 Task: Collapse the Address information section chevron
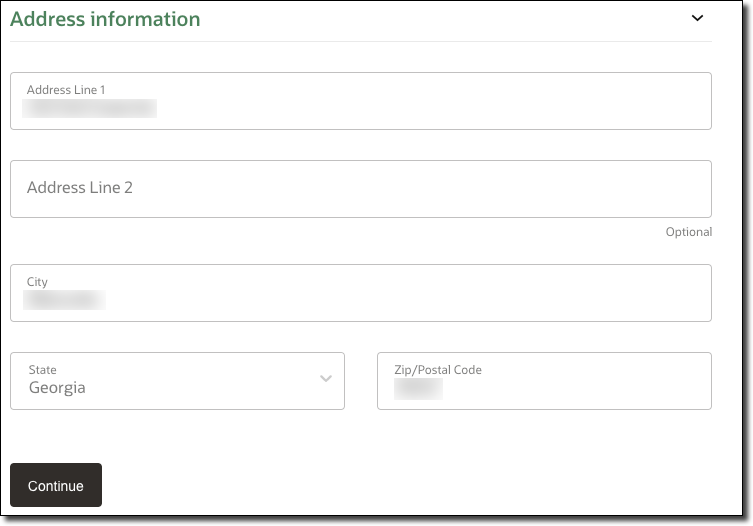(x=697, y=18)
